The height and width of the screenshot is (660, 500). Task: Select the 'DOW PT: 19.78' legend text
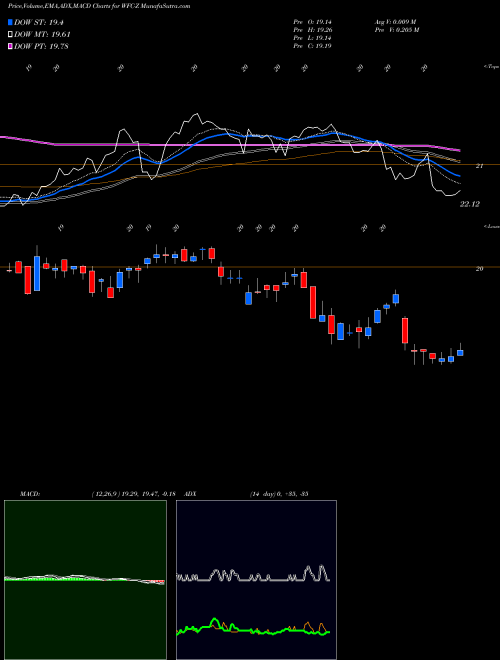click(41, 46)
